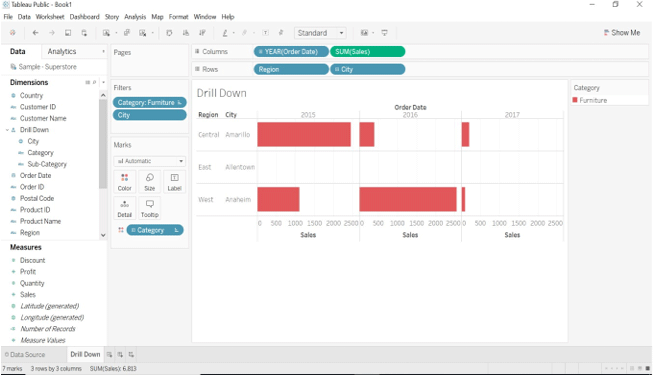Click the City pill in Rows
The height and width of the screenshot is (375, 653).
point(367,69)
